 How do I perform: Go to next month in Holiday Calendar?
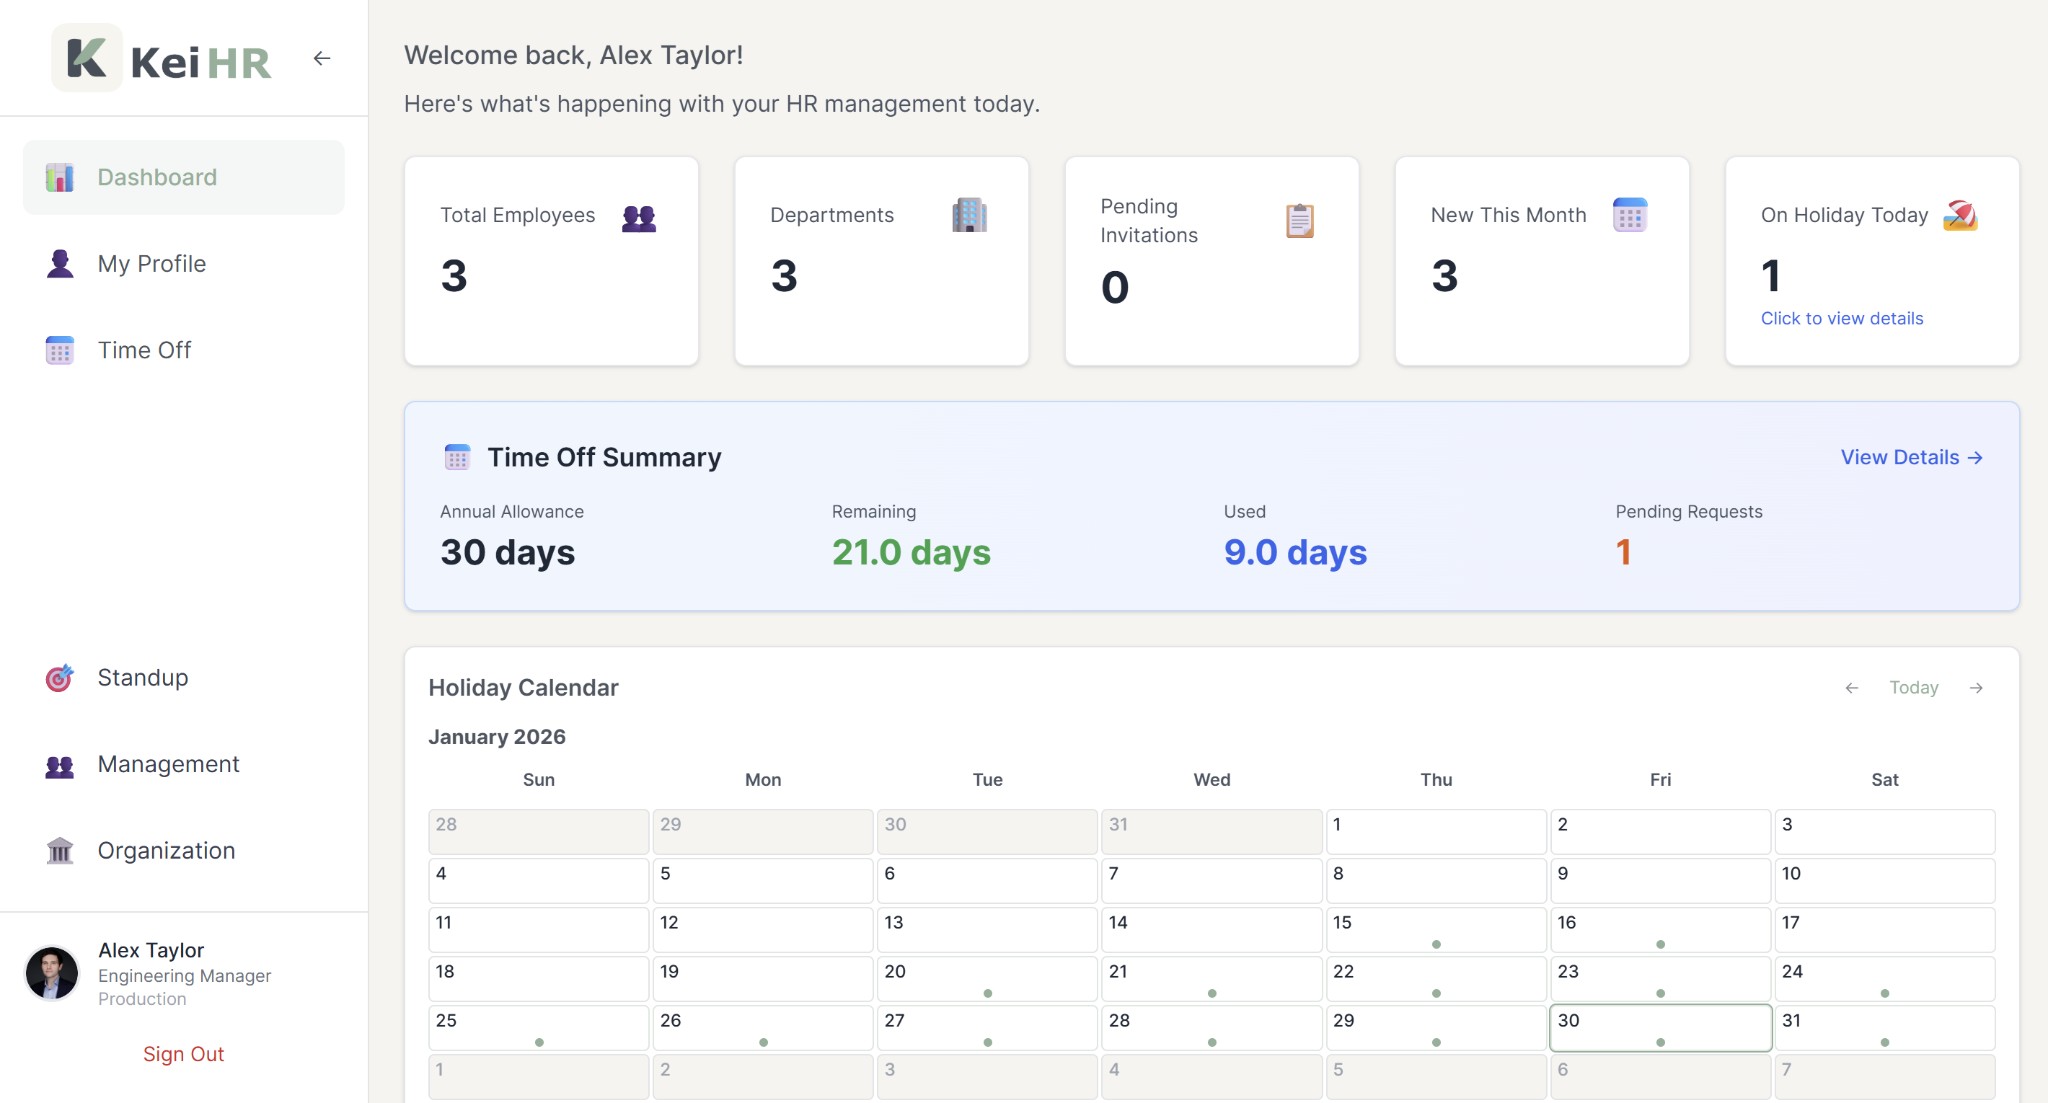tap(1976, 688)
